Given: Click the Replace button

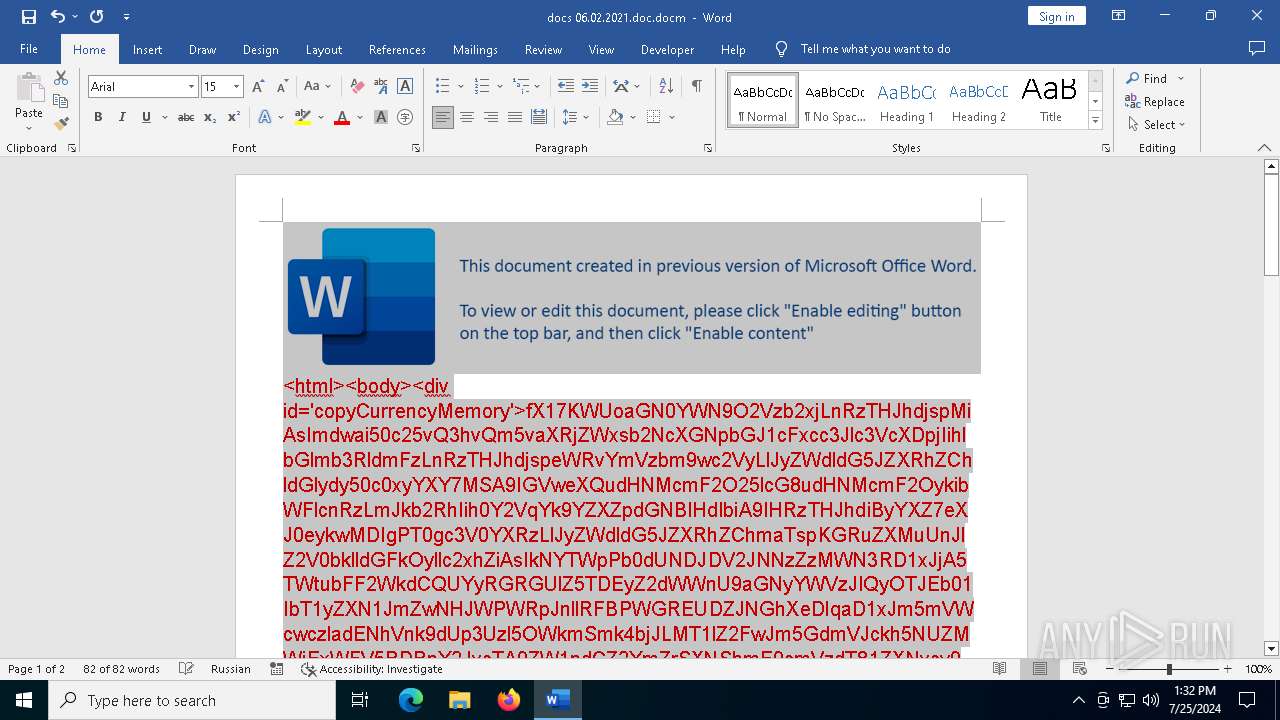Looking at the screenshot, I should tap(1156, 102).
